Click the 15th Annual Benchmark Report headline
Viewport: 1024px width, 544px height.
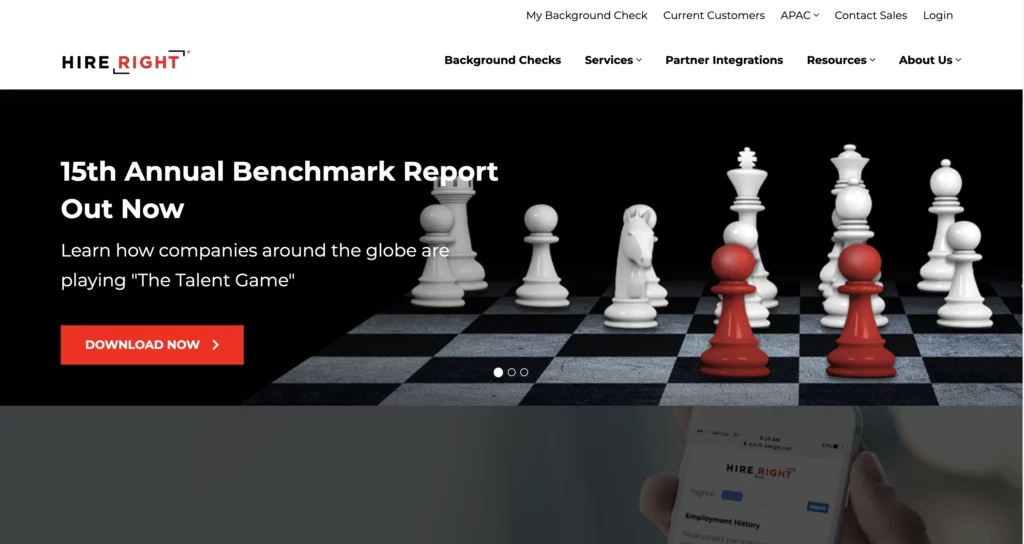(280, 190)
